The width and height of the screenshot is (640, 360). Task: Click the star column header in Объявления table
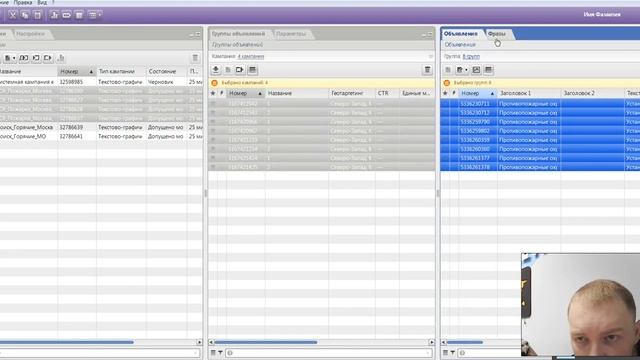(445, 93)
